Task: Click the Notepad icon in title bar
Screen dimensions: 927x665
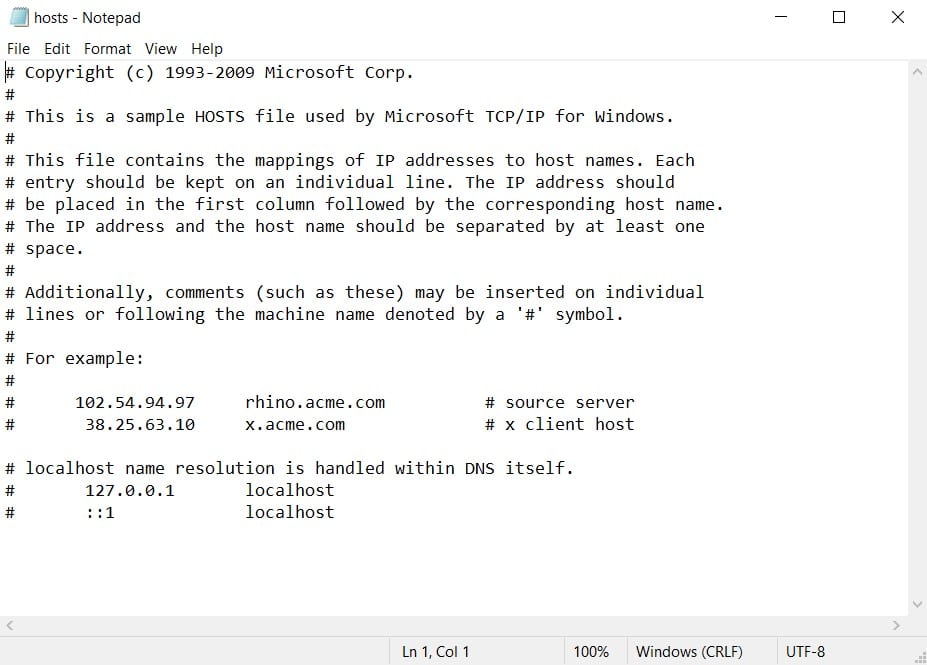Action: tap(19, 17)
